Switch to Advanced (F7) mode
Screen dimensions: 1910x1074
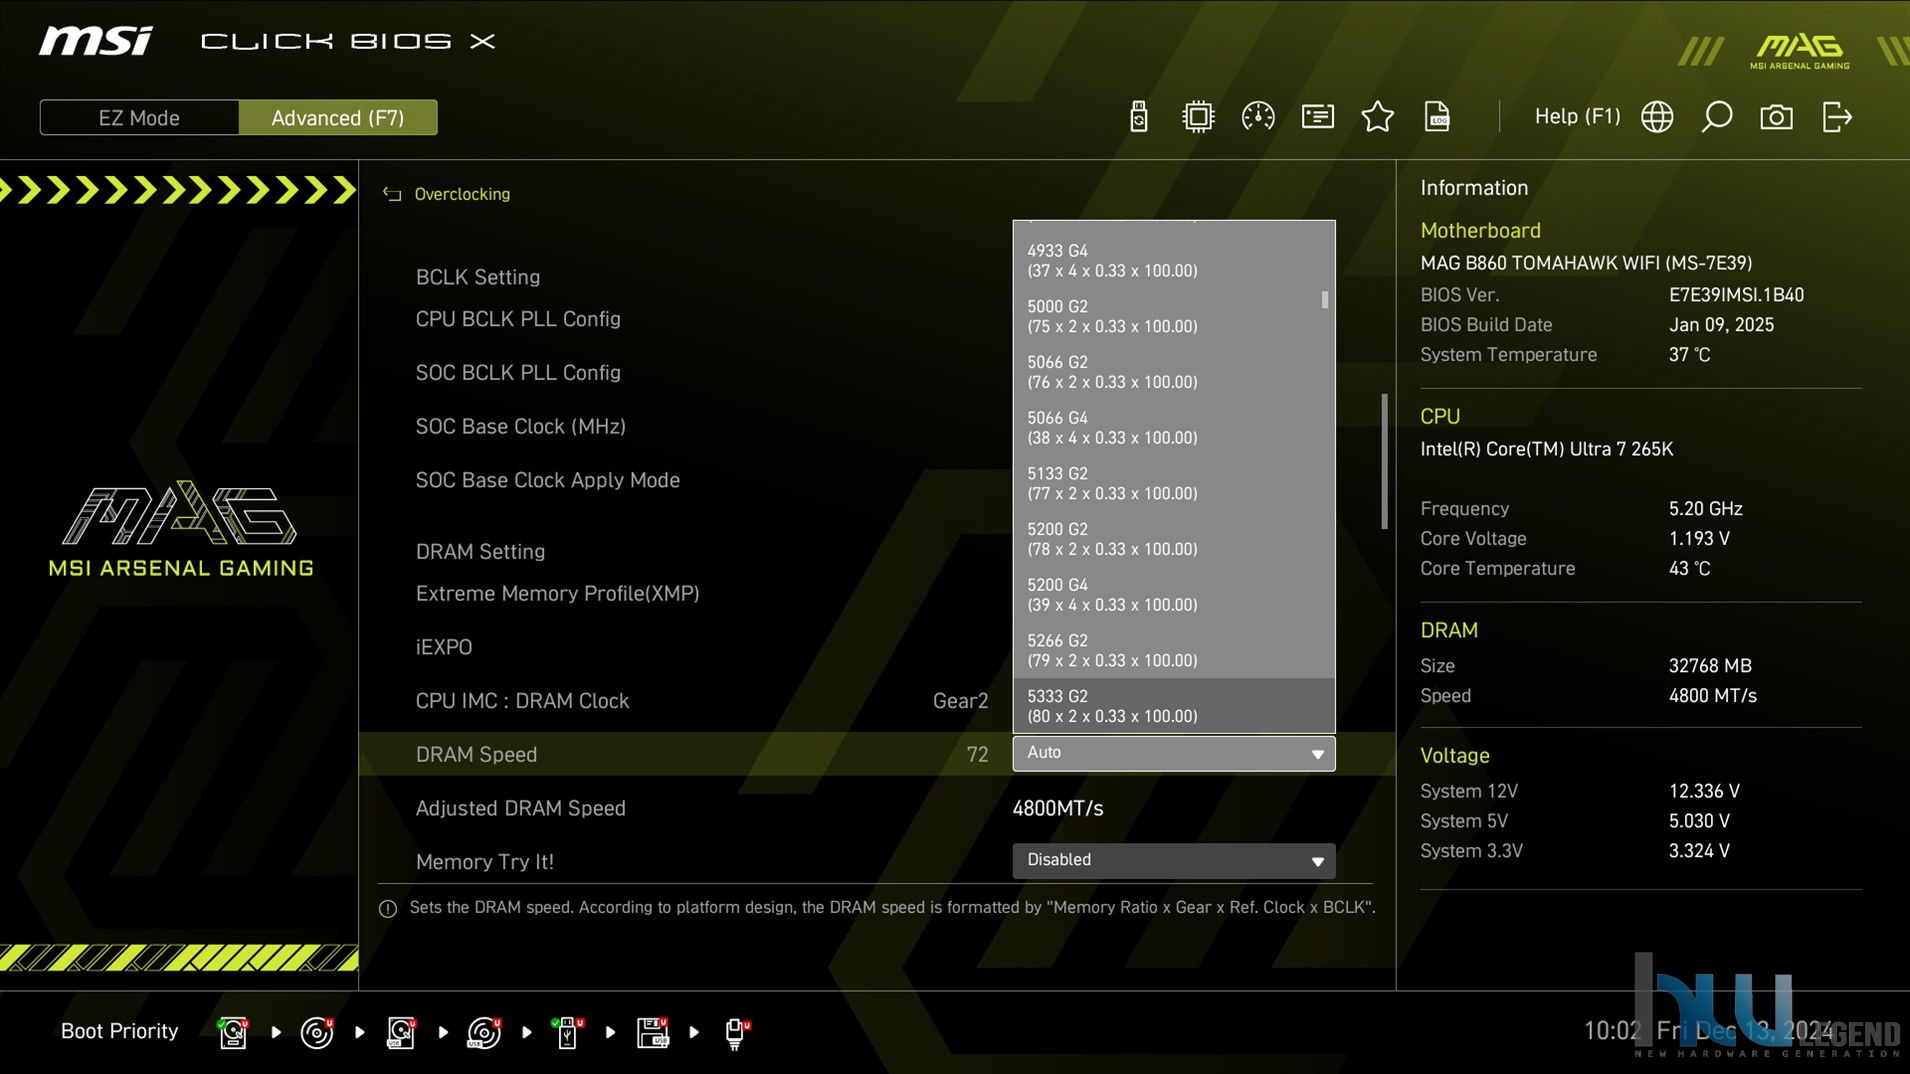click(338, 118)
